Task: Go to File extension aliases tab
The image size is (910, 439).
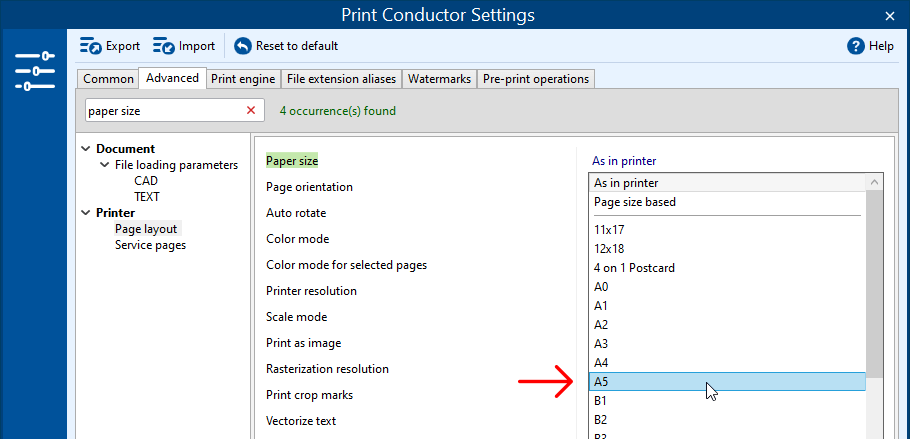Action: 341,78
